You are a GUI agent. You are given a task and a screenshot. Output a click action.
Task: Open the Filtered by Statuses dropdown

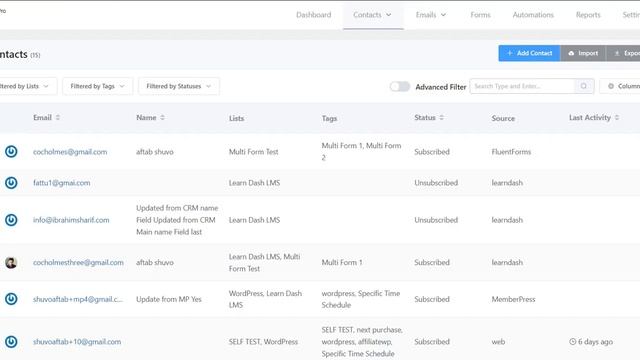(x=179, y=86)
